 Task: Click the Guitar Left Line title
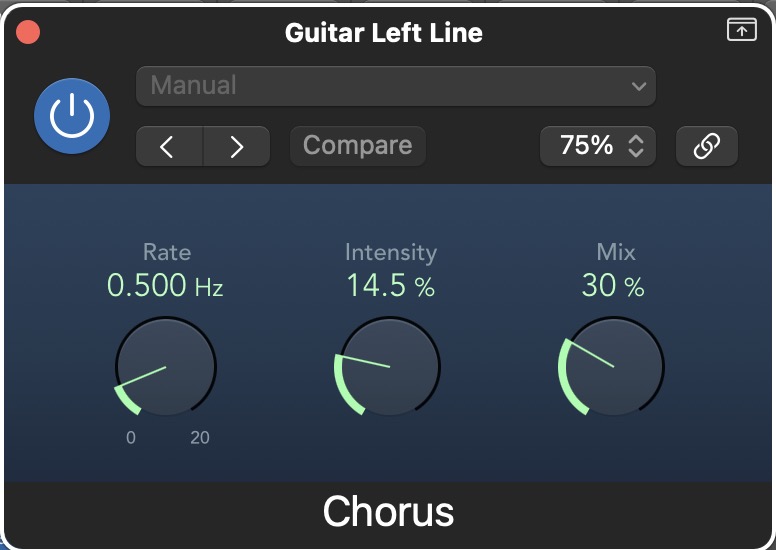[384, 33]
